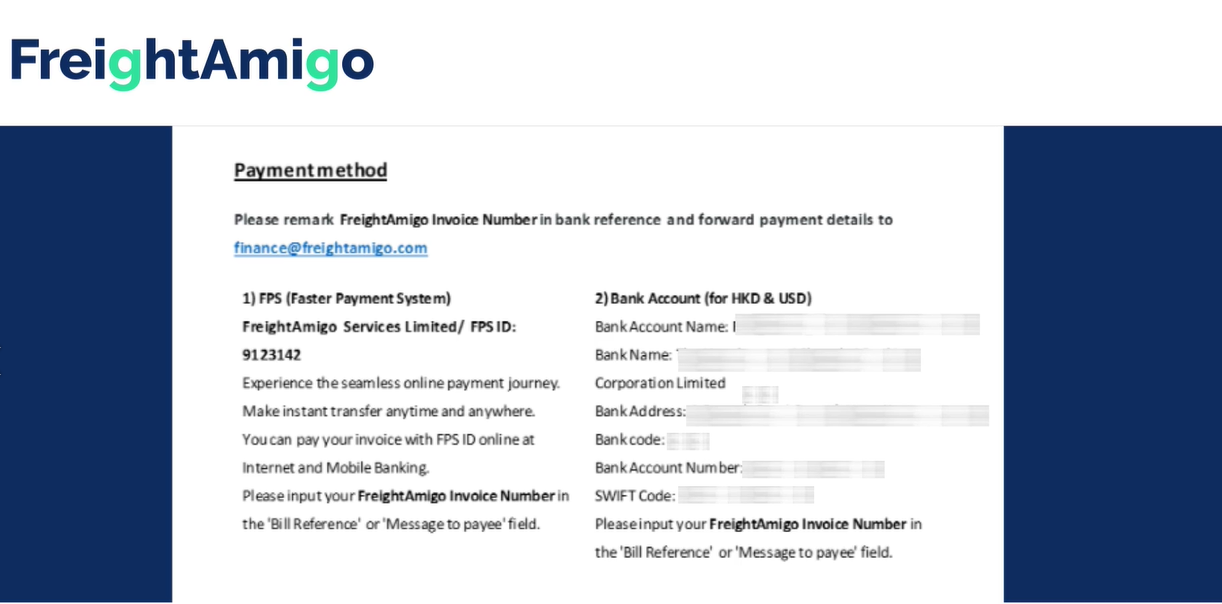Select the FPS ID number 9123142

(272, 354)
